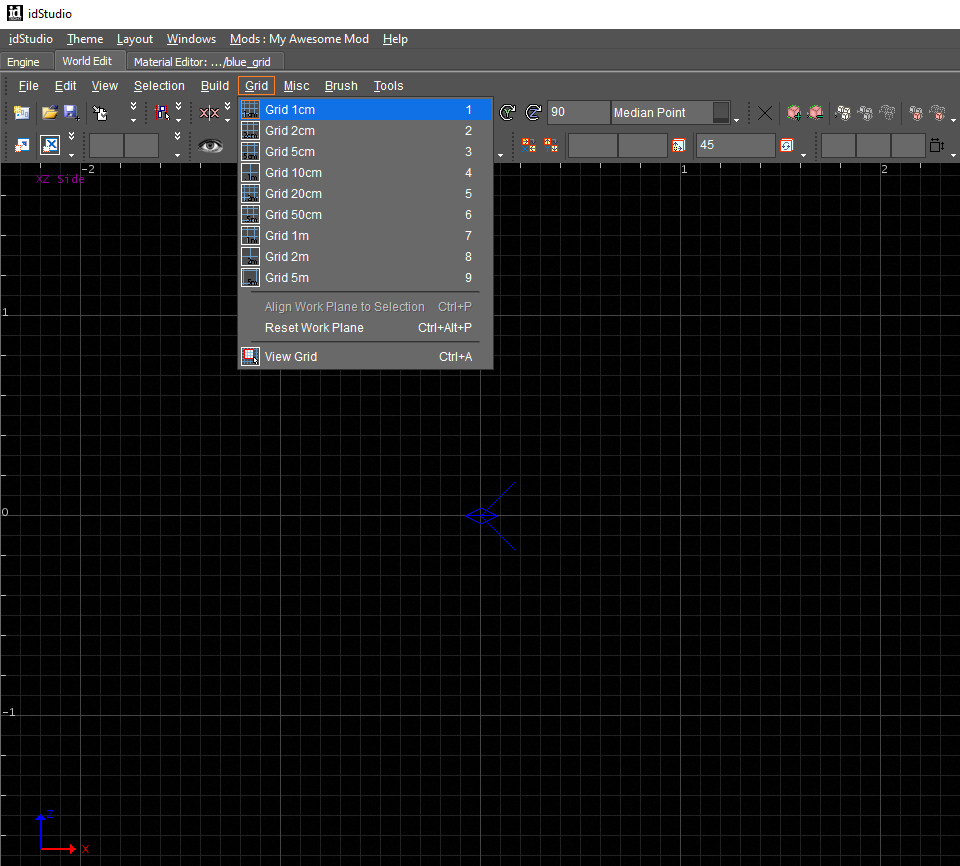The width and height of the screenshot is (960, 866).
Task: Click the pink cube with green plus icon
Action: 794,113
